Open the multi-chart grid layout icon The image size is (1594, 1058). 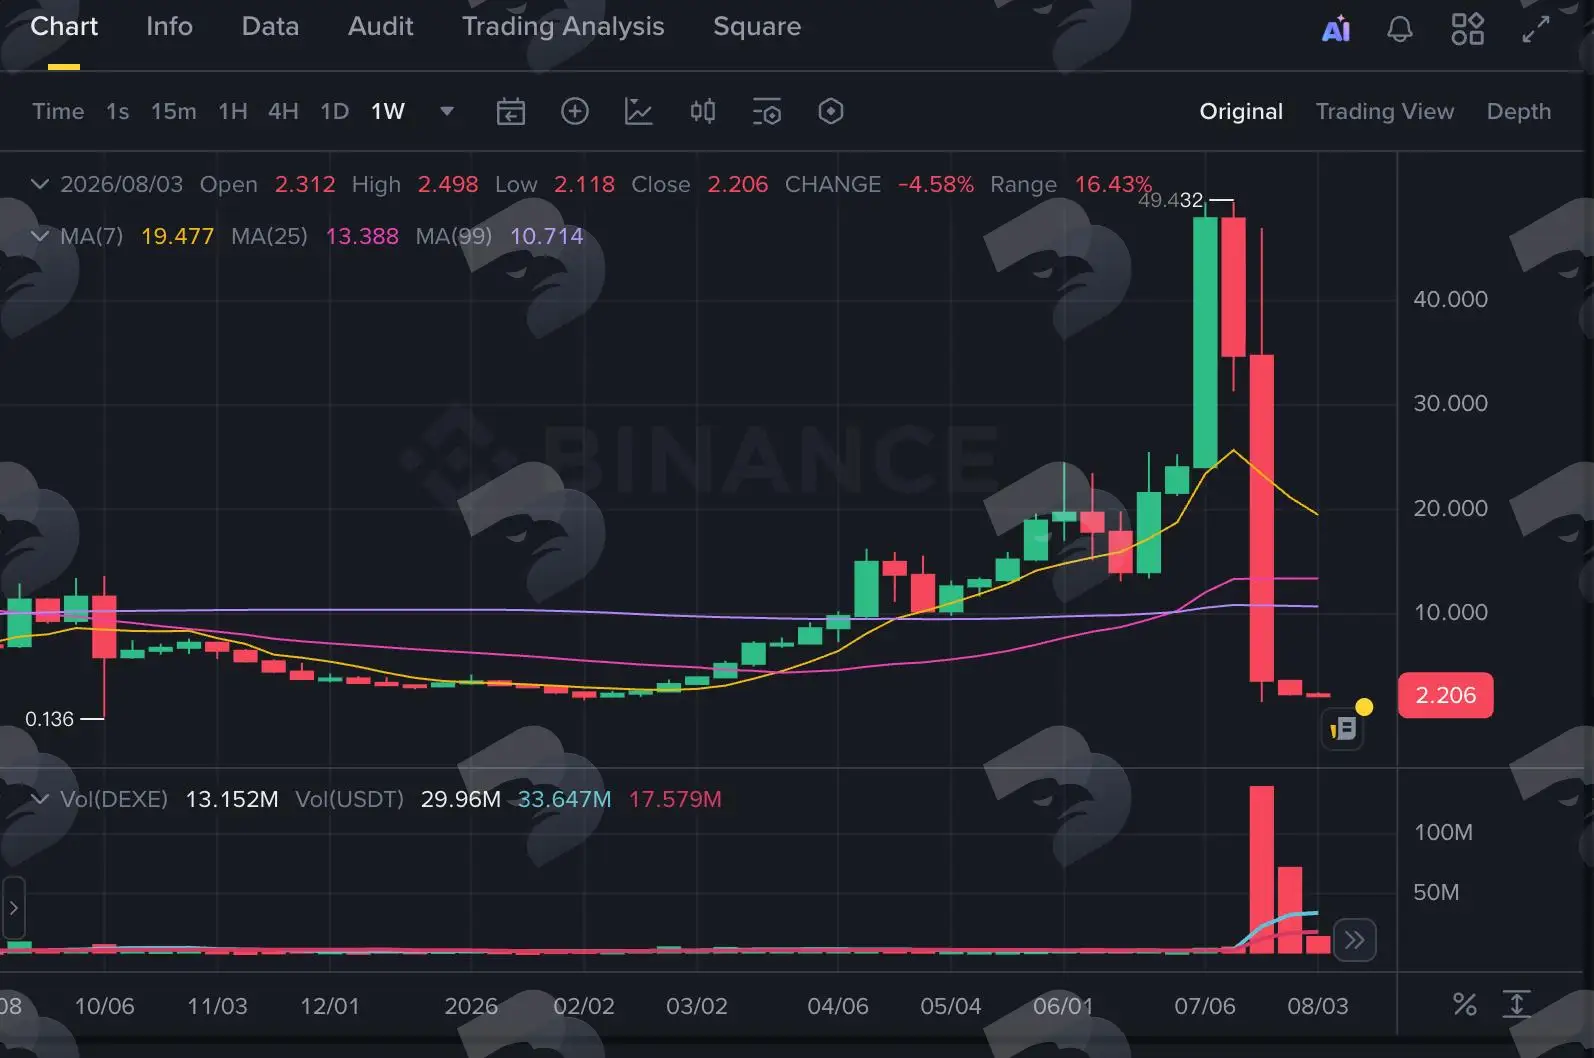click(1467, 29)
